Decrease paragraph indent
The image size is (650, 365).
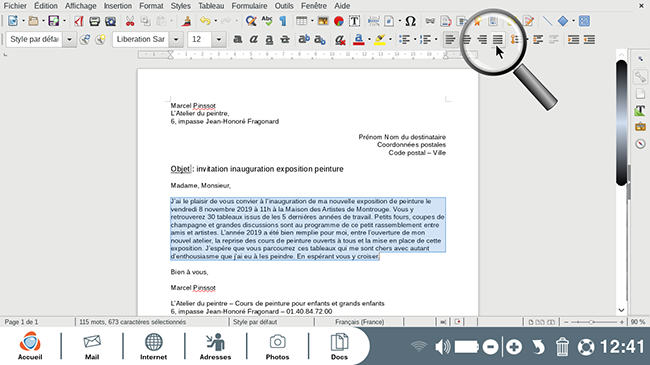point(589,39)
